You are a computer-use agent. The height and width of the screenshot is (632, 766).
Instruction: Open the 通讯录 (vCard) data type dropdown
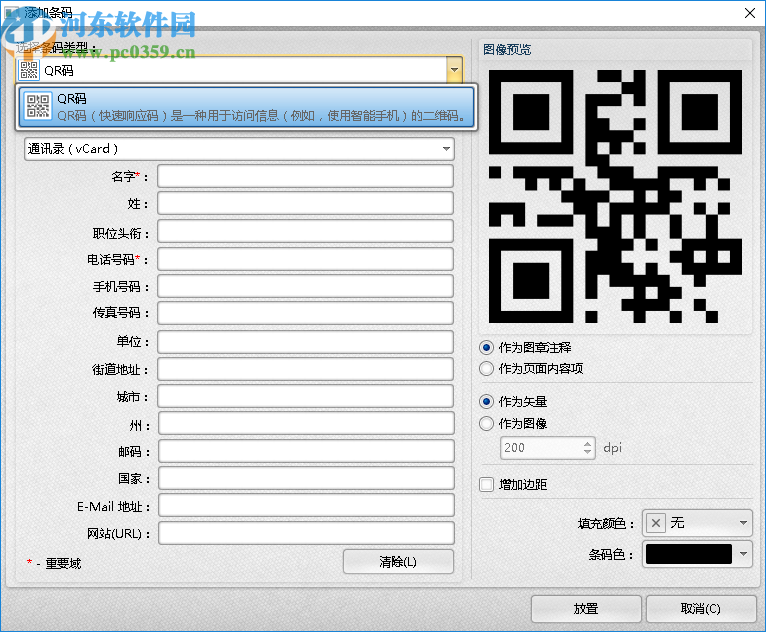pyautogui.click(x=239, y=149)
